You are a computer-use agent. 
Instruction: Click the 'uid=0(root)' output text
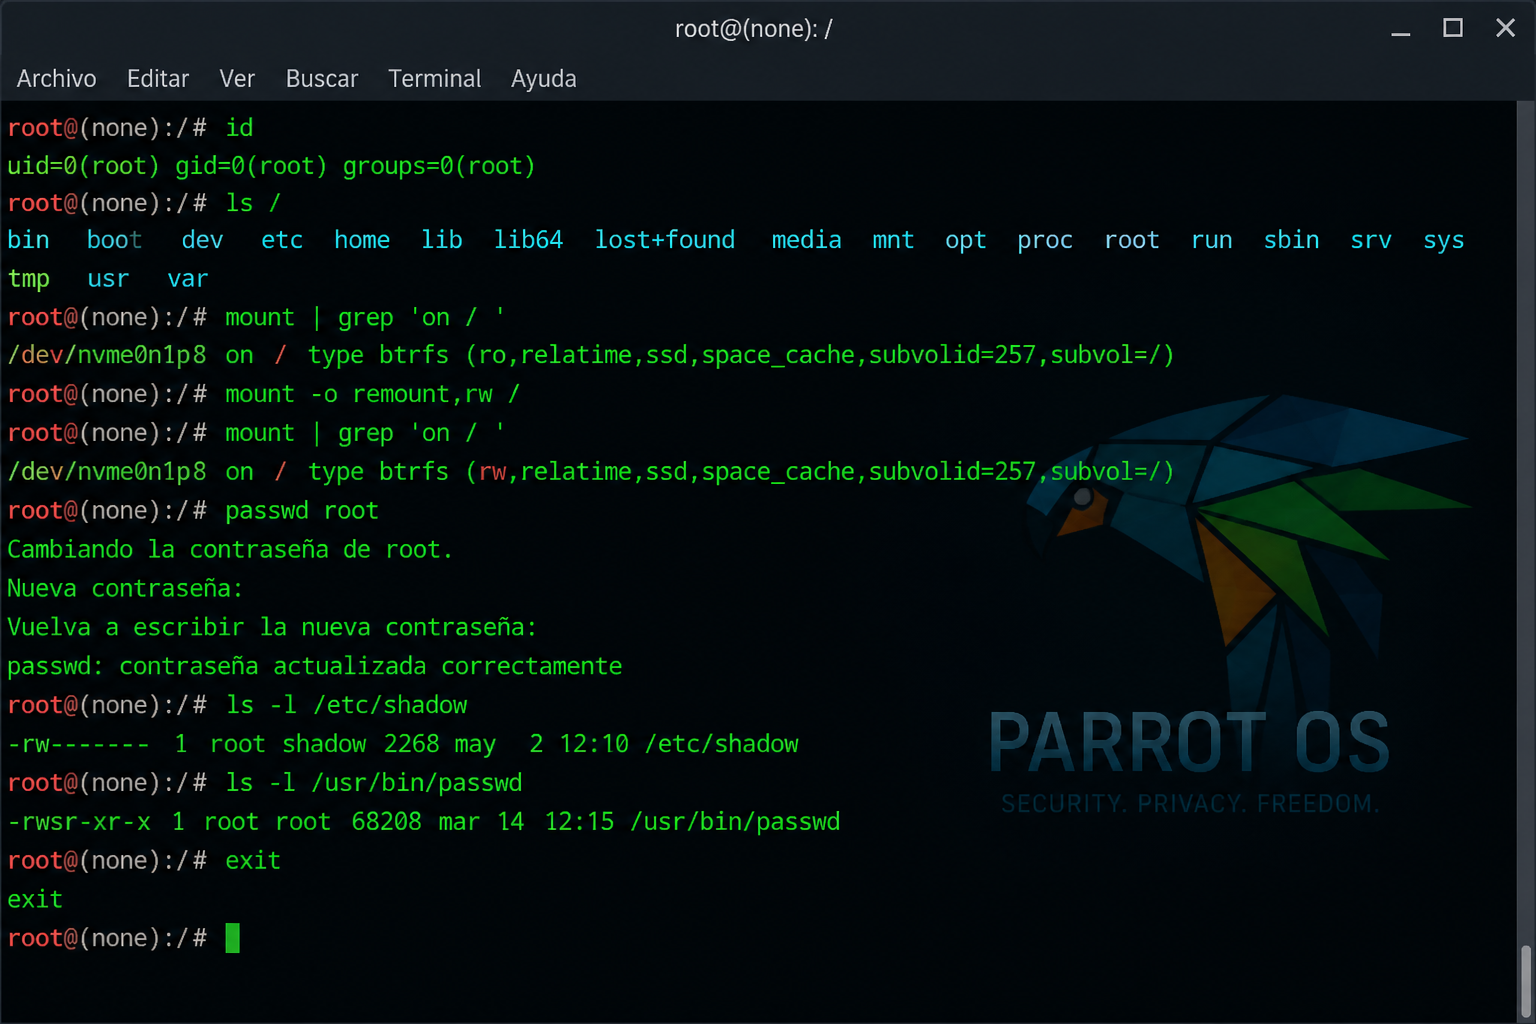click(x=83, y=166)
